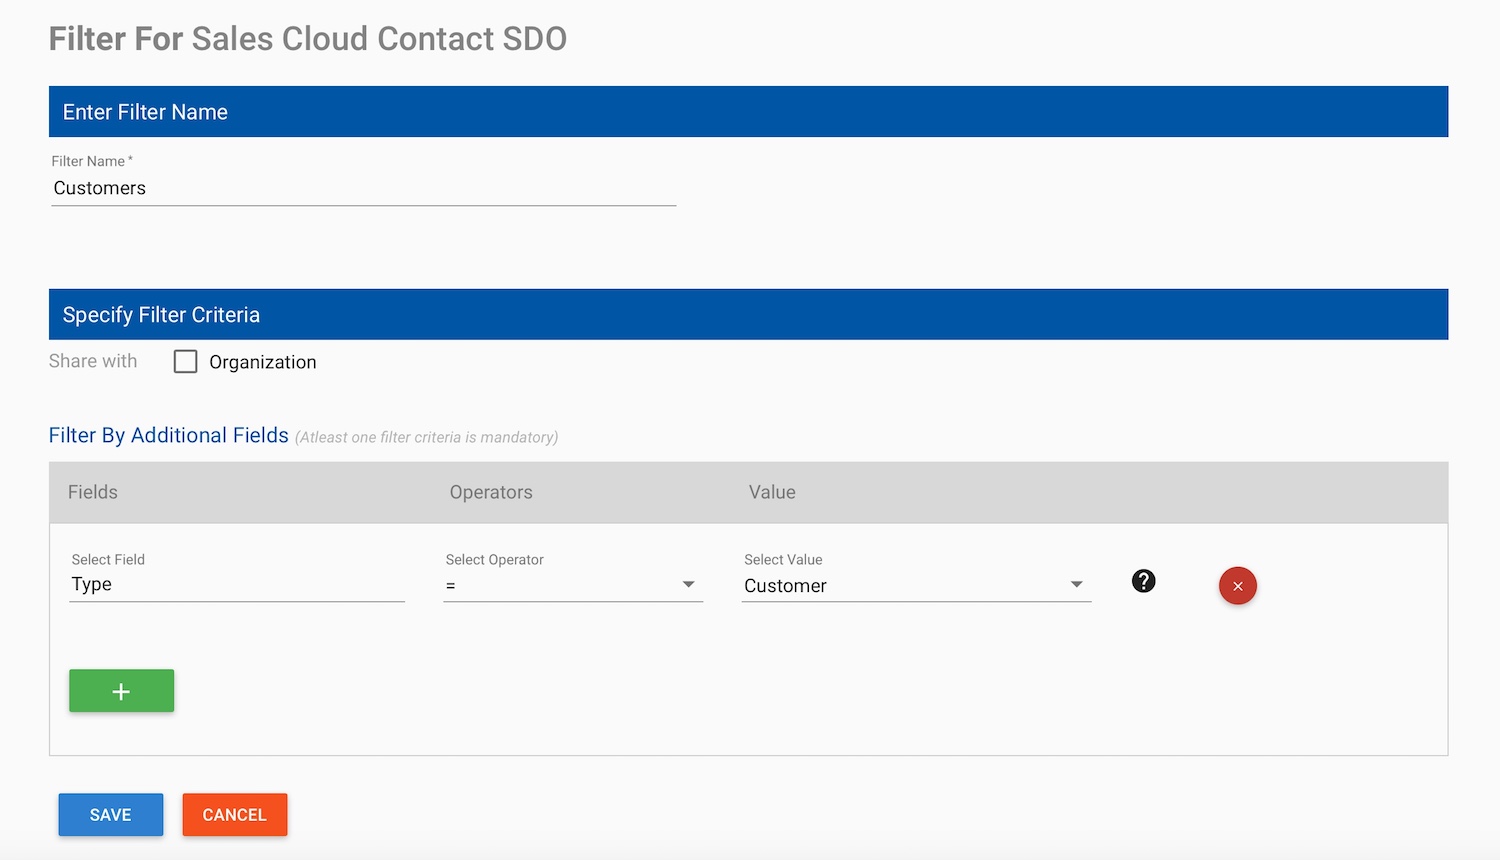The width and height of the screenshot is (1500, 860).
Task: Click the Select Field input showing Type
Action: (x=237, y=585)
